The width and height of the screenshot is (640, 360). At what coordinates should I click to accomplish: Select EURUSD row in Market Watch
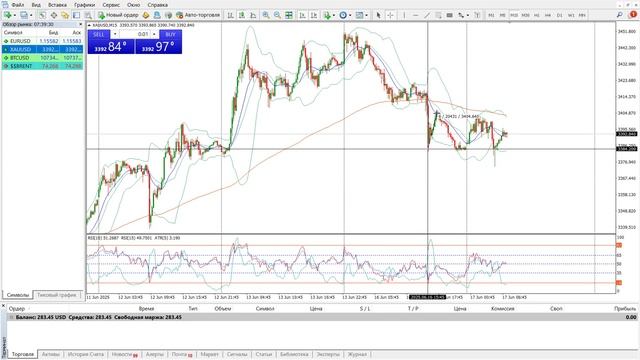tap(42, 41)
